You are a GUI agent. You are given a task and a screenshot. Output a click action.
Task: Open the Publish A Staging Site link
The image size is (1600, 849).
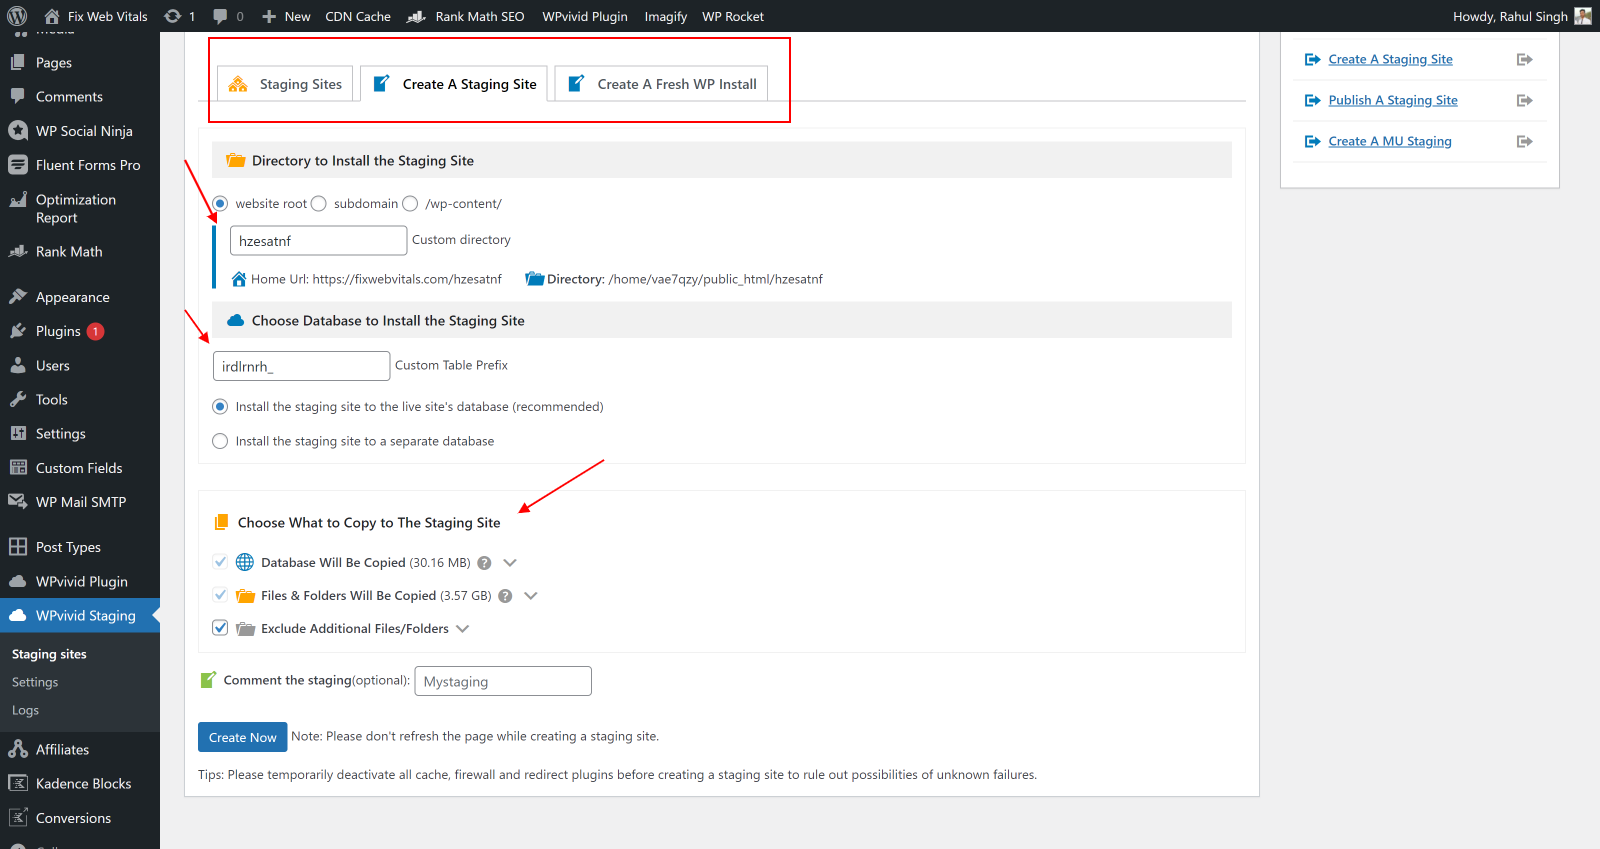pyautogui.click(x=1393, y=100)
